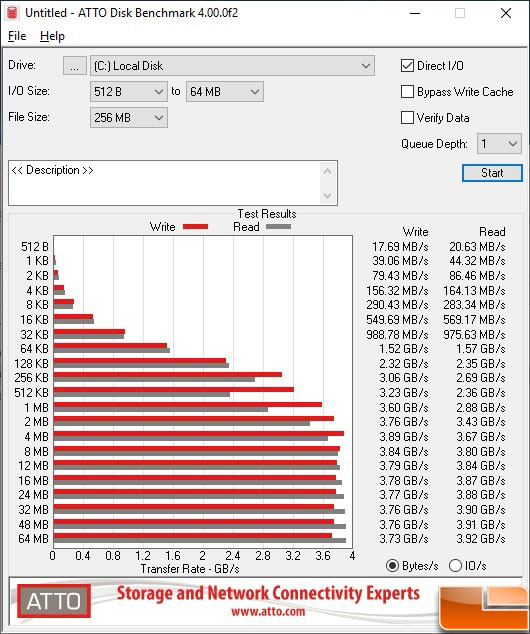Open the File menu
530x634 pixels.
tap(17, 36)
